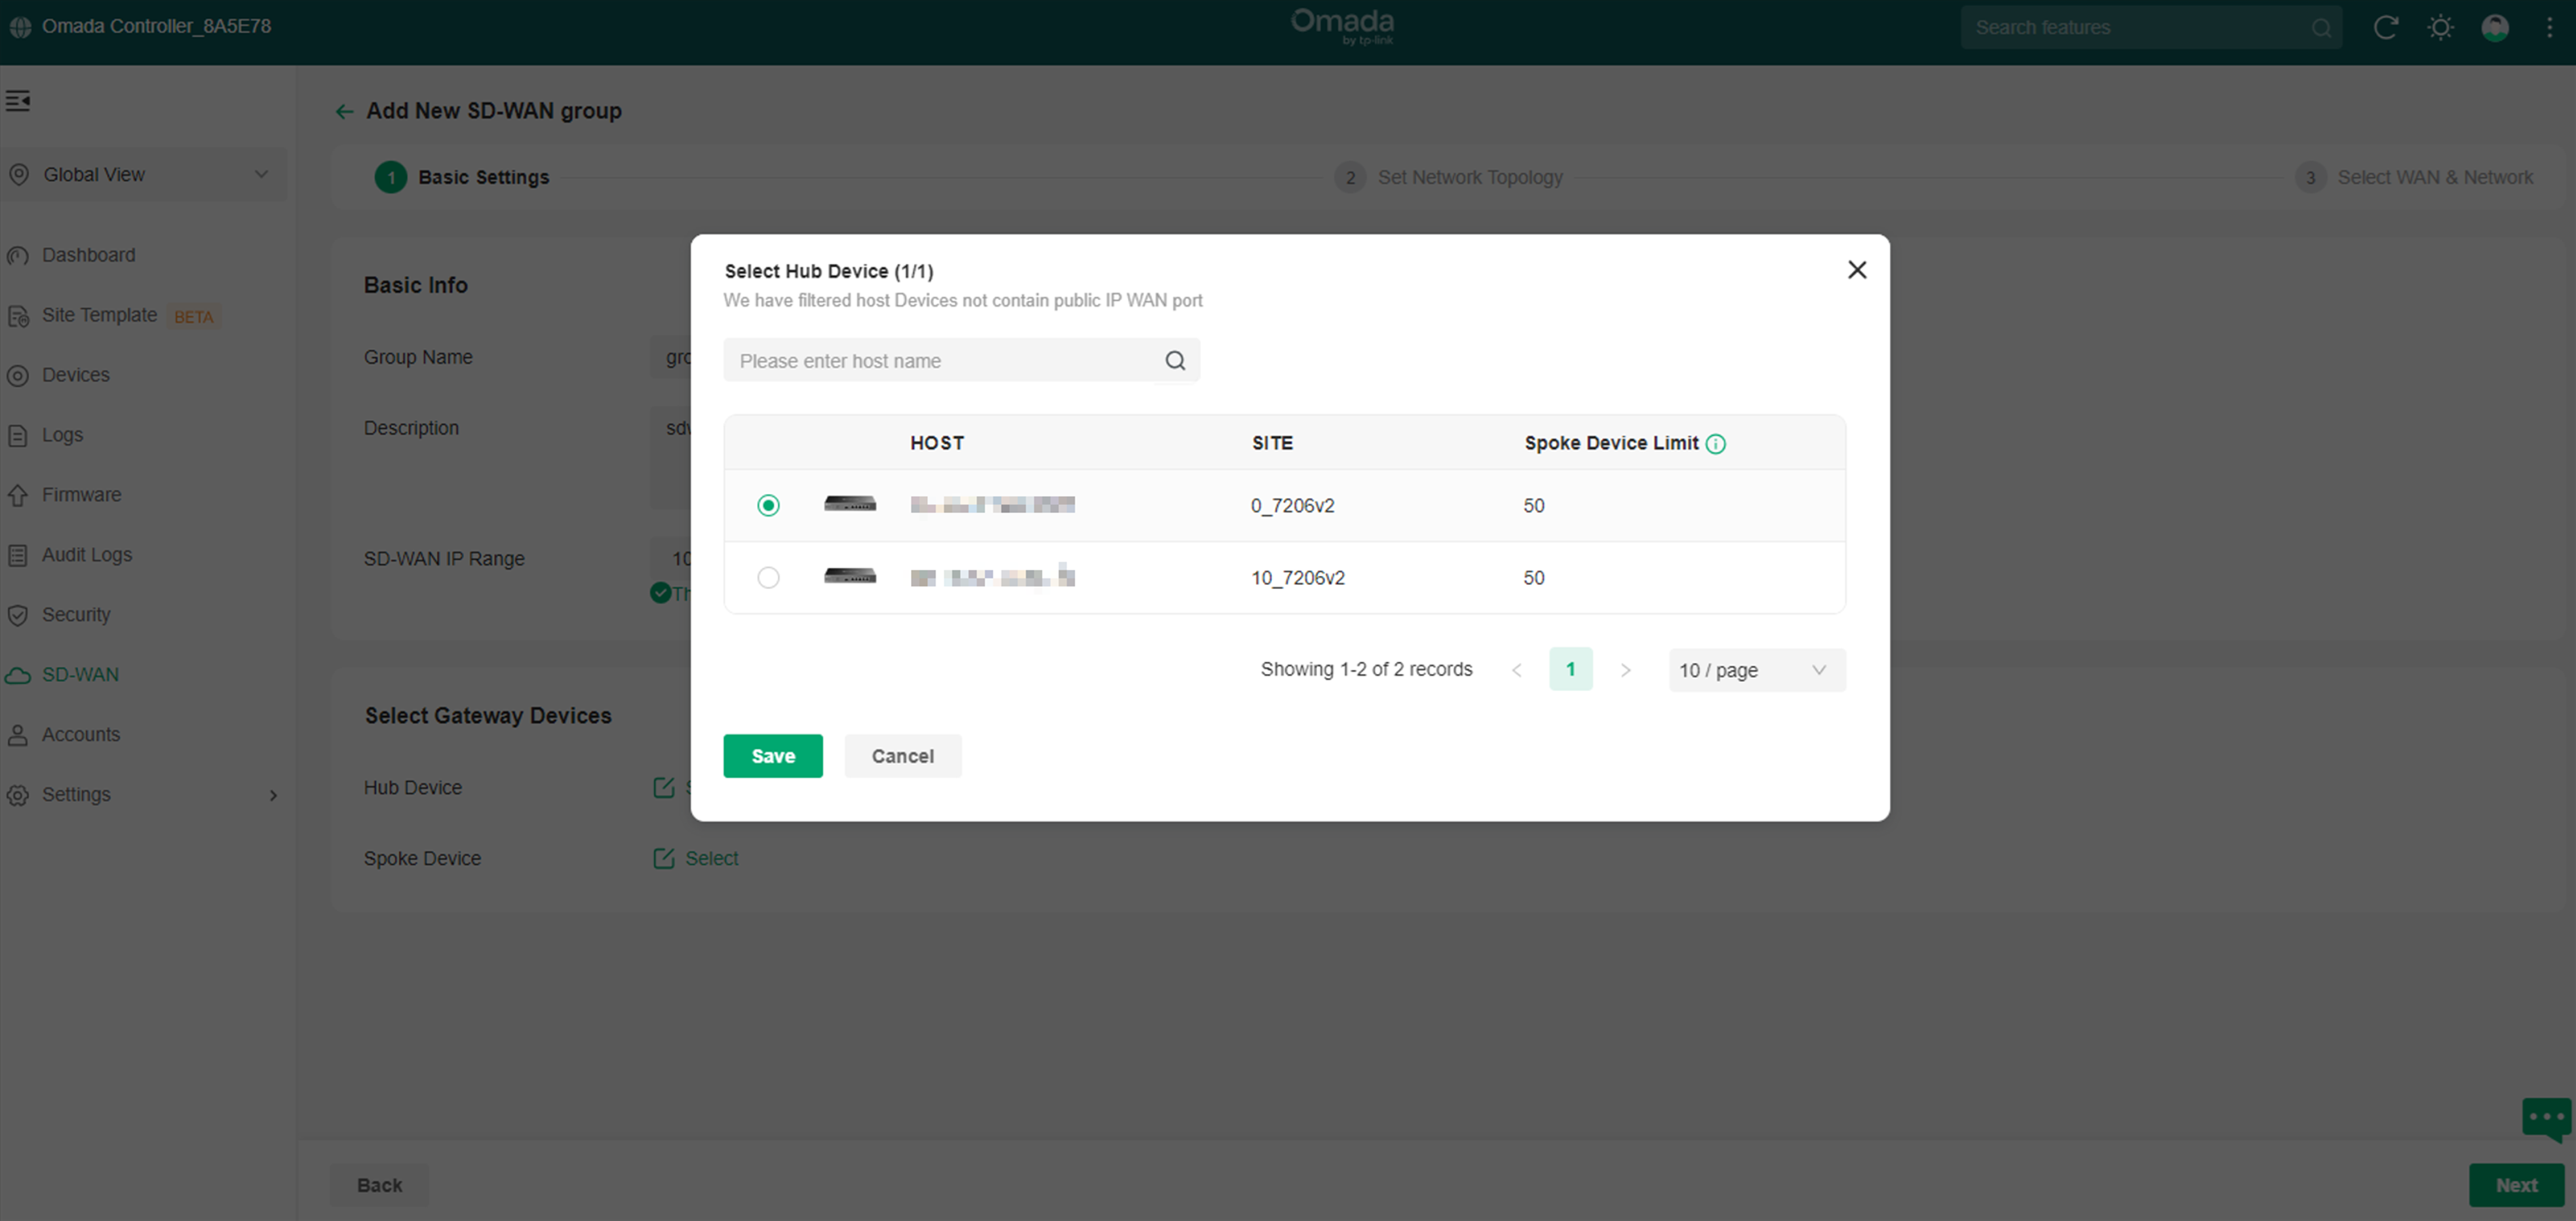Click the Set Network Topology step

click(x=1449, y=177)
